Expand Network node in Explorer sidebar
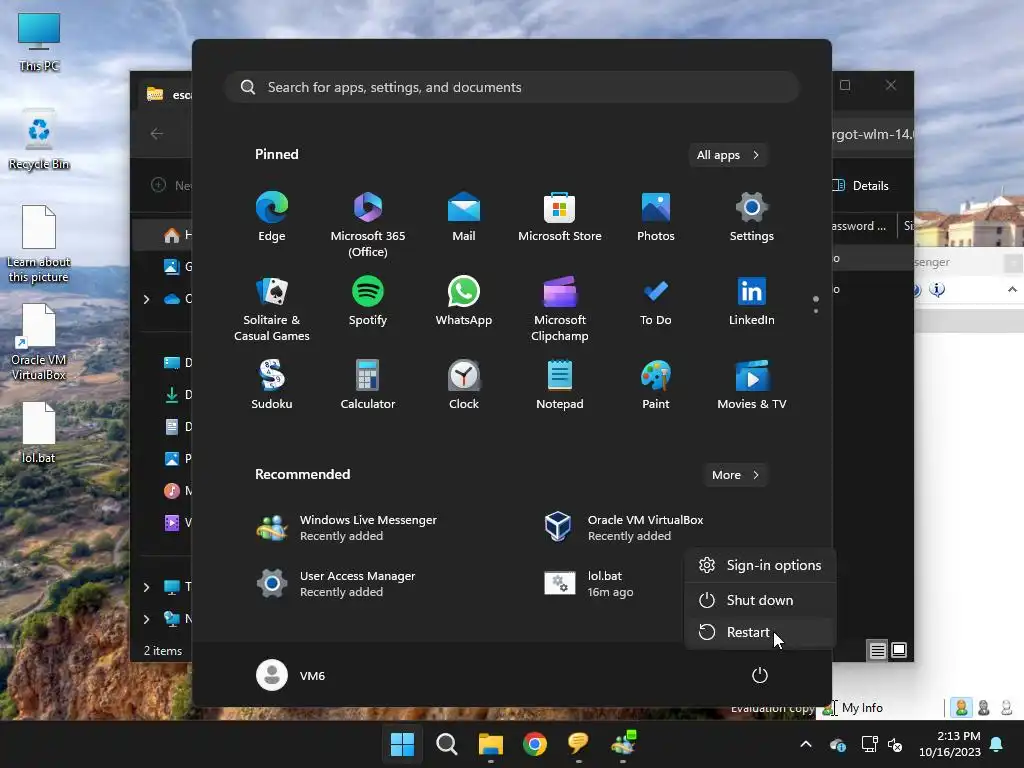 (x=146, y=618)
